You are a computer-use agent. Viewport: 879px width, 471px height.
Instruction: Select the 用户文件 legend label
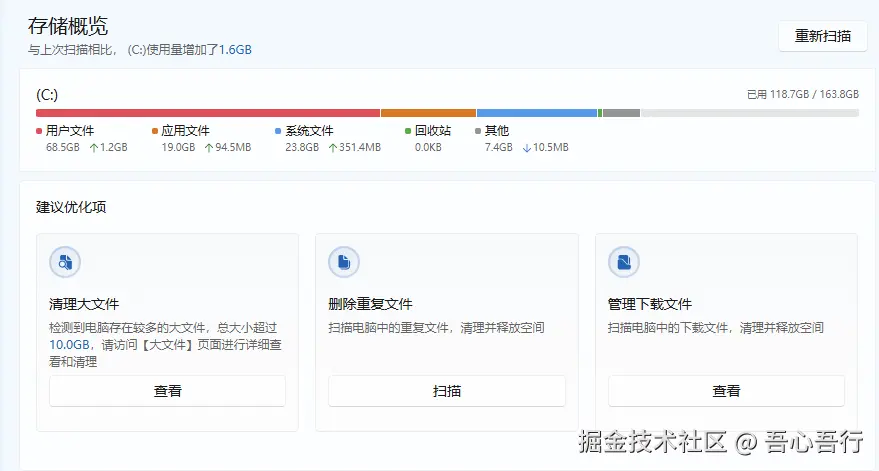[70, 131]
